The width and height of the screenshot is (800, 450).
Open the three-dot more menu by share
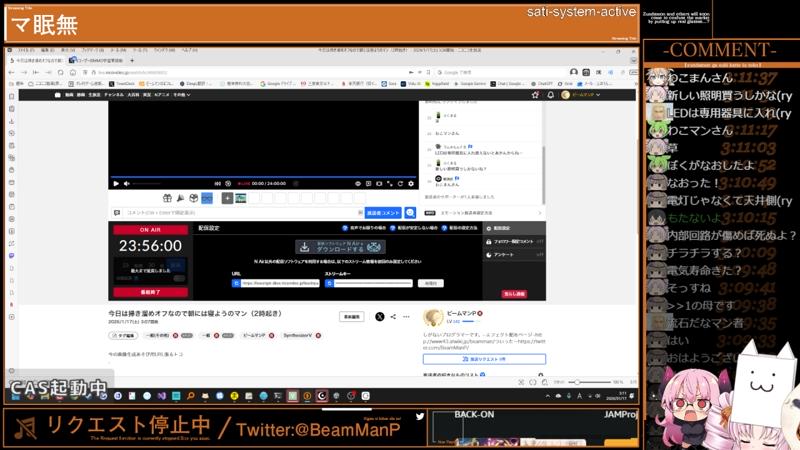click(x=406, y=317)
